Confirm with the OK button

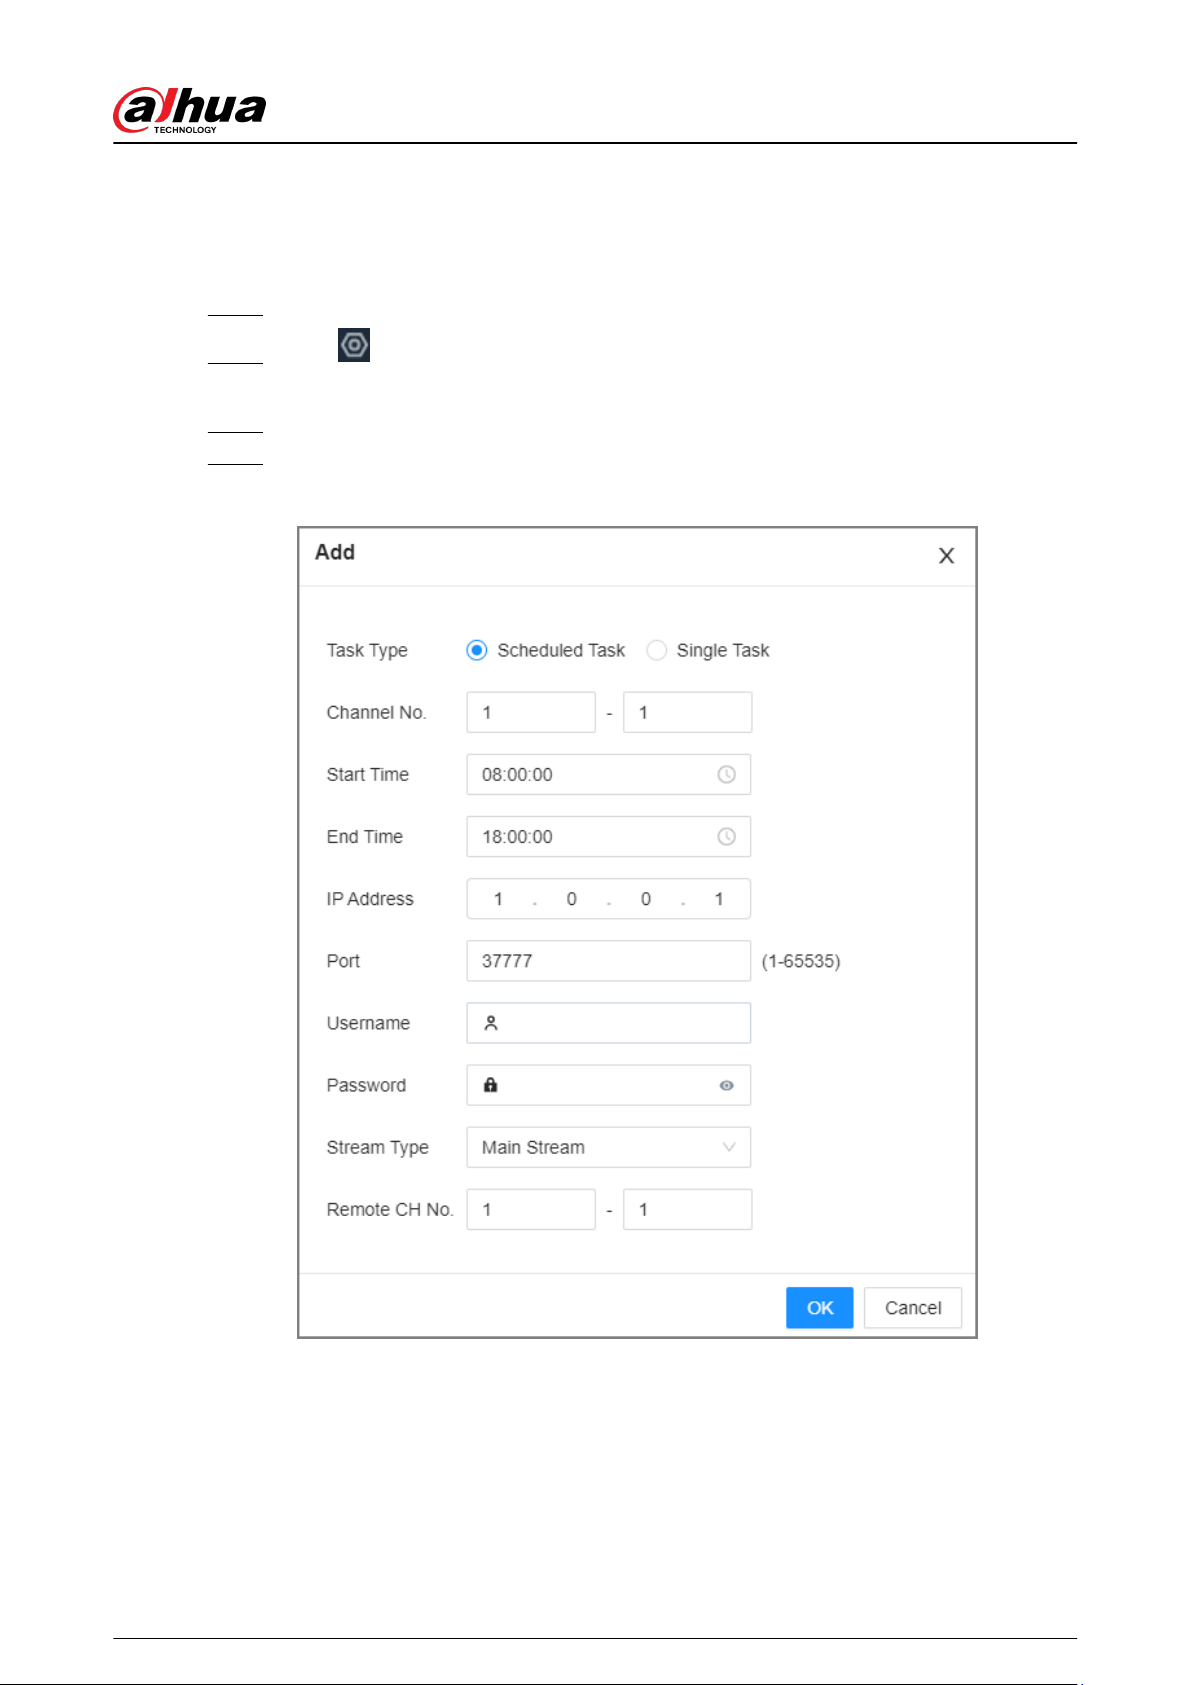[x=820, y=1307]
